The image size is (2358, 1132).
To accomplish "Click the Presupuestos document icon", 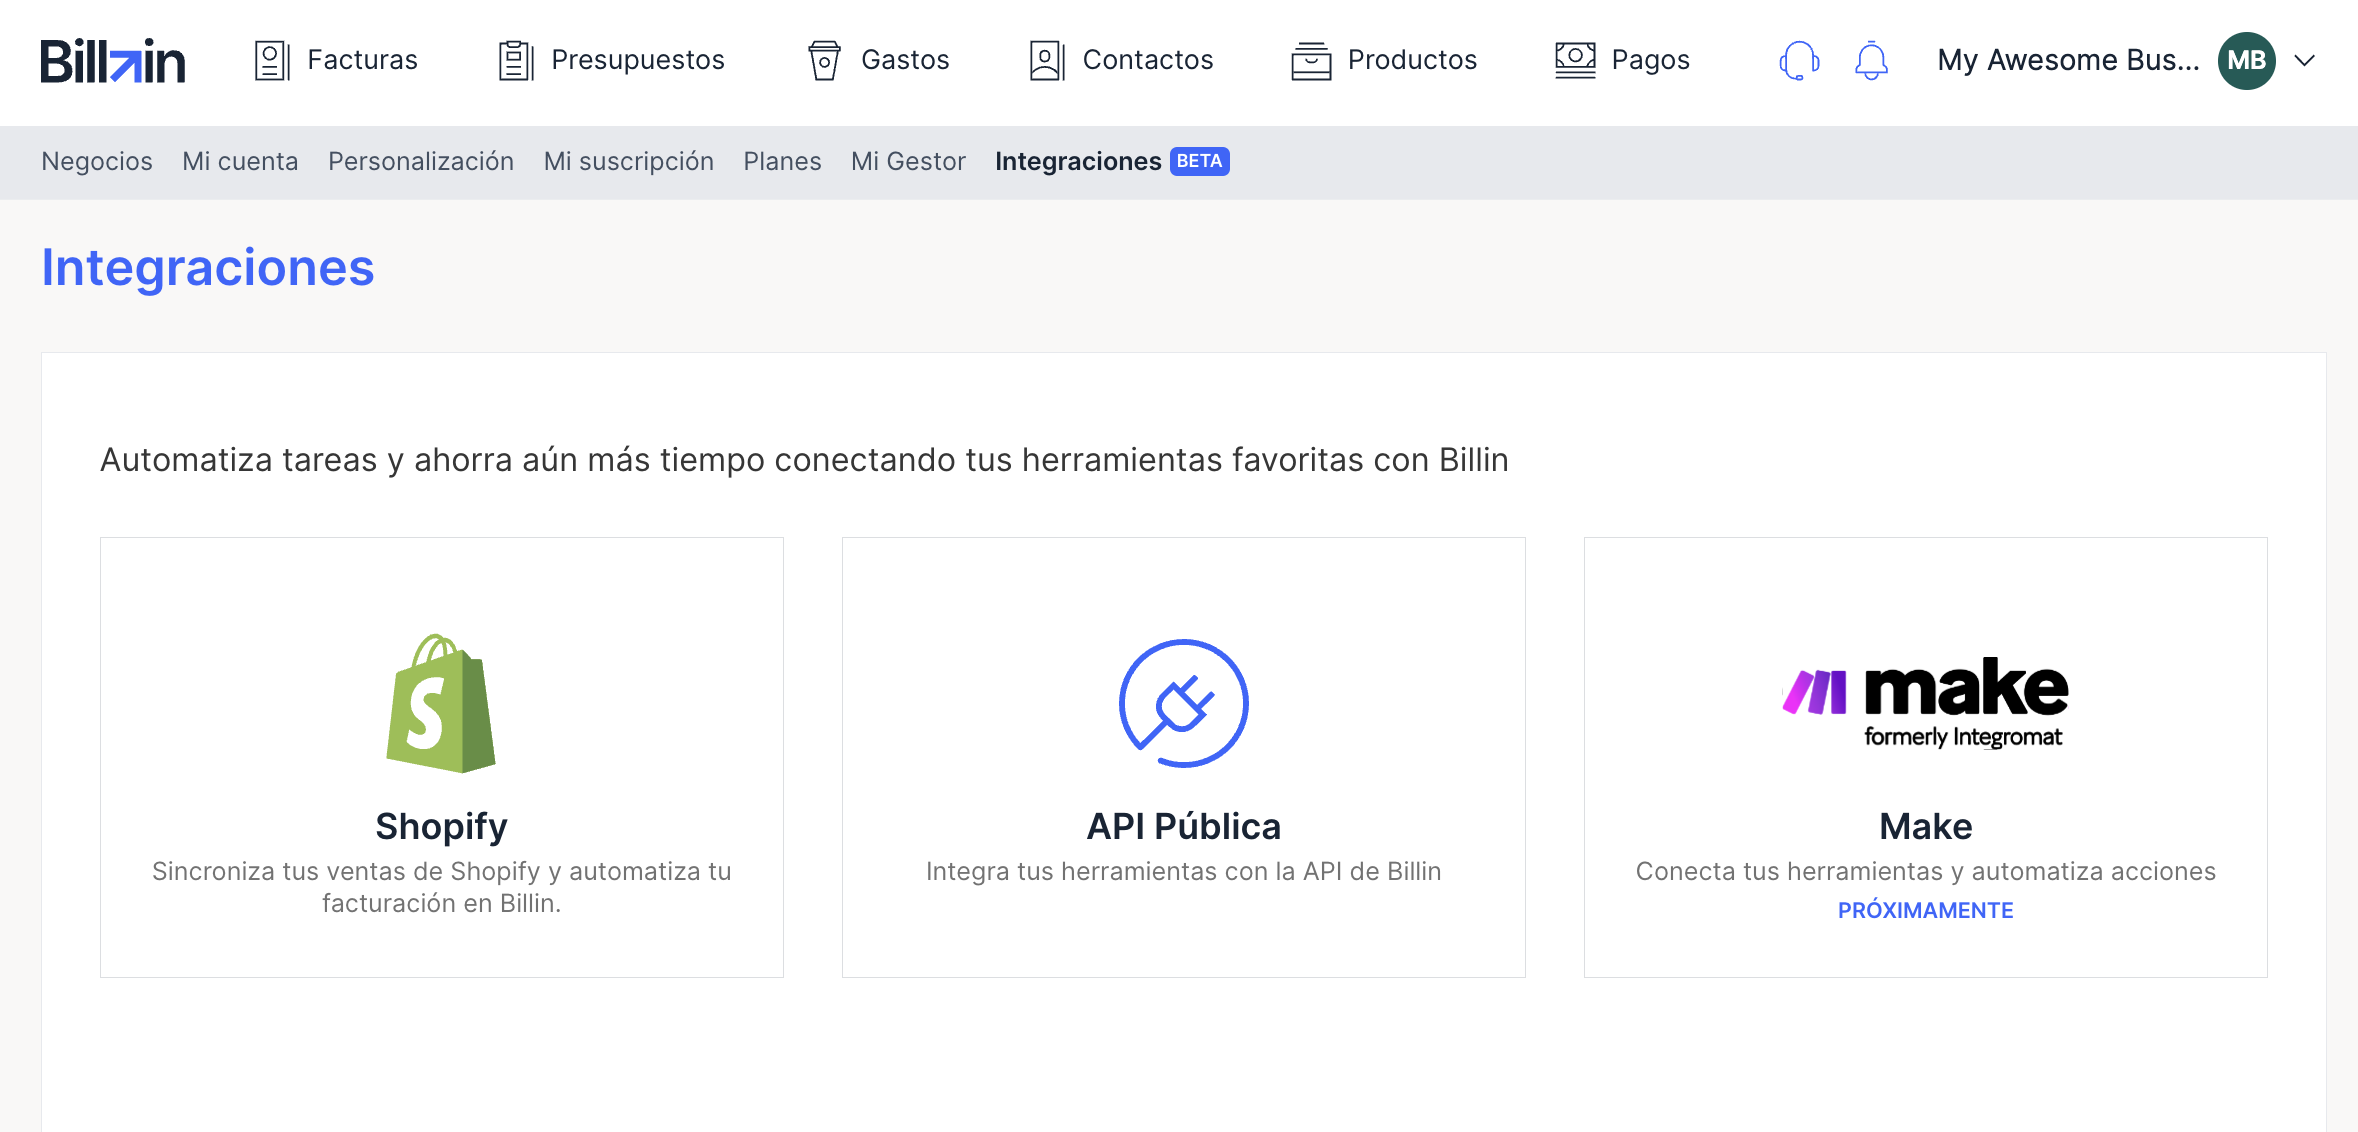I will click(x=516, y=60).
